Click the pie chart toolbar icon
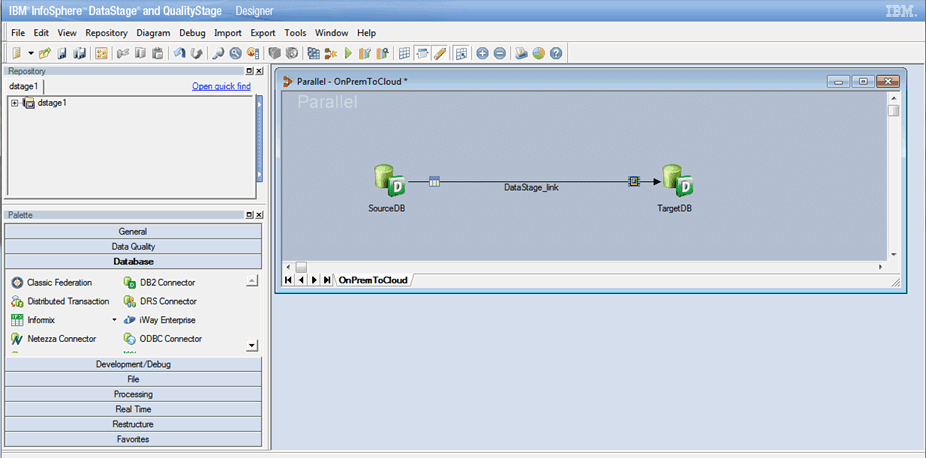Viewport: 926px width, 458px height. [x=538, y=54]
